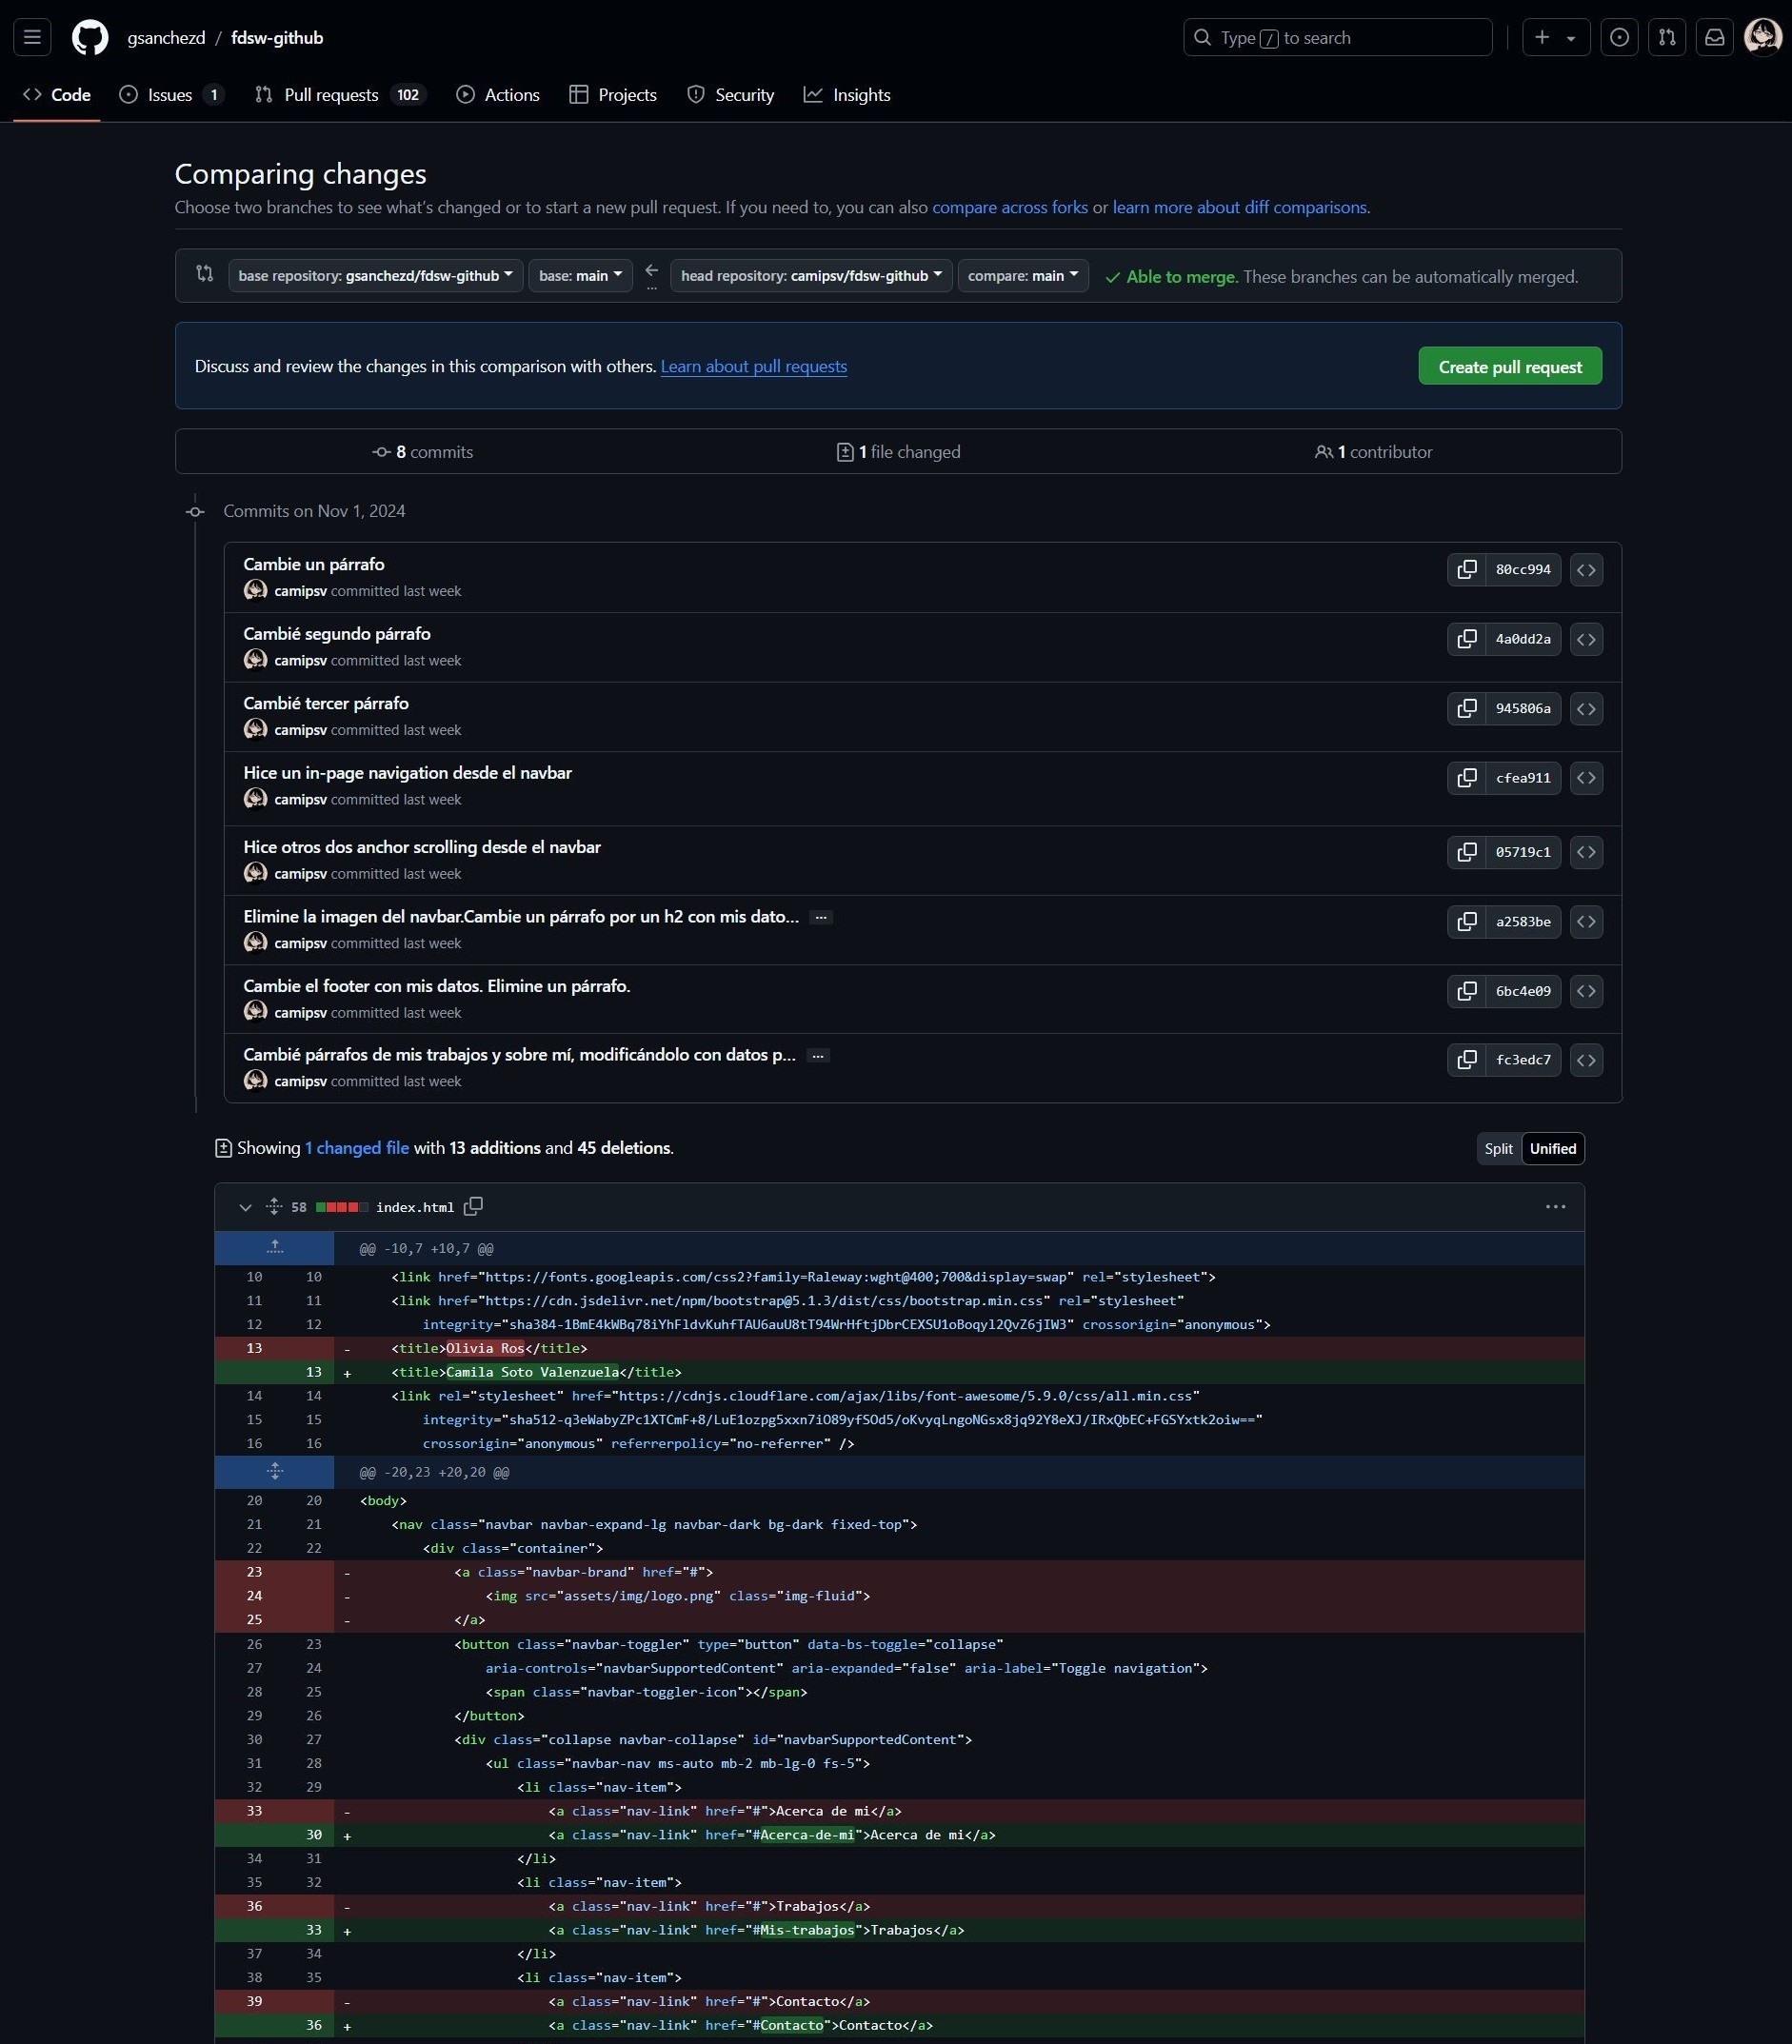The height and width of the screenshot is (2044, 1792).
Task: Open the base repository dropdown
Action: coord(375,276)
